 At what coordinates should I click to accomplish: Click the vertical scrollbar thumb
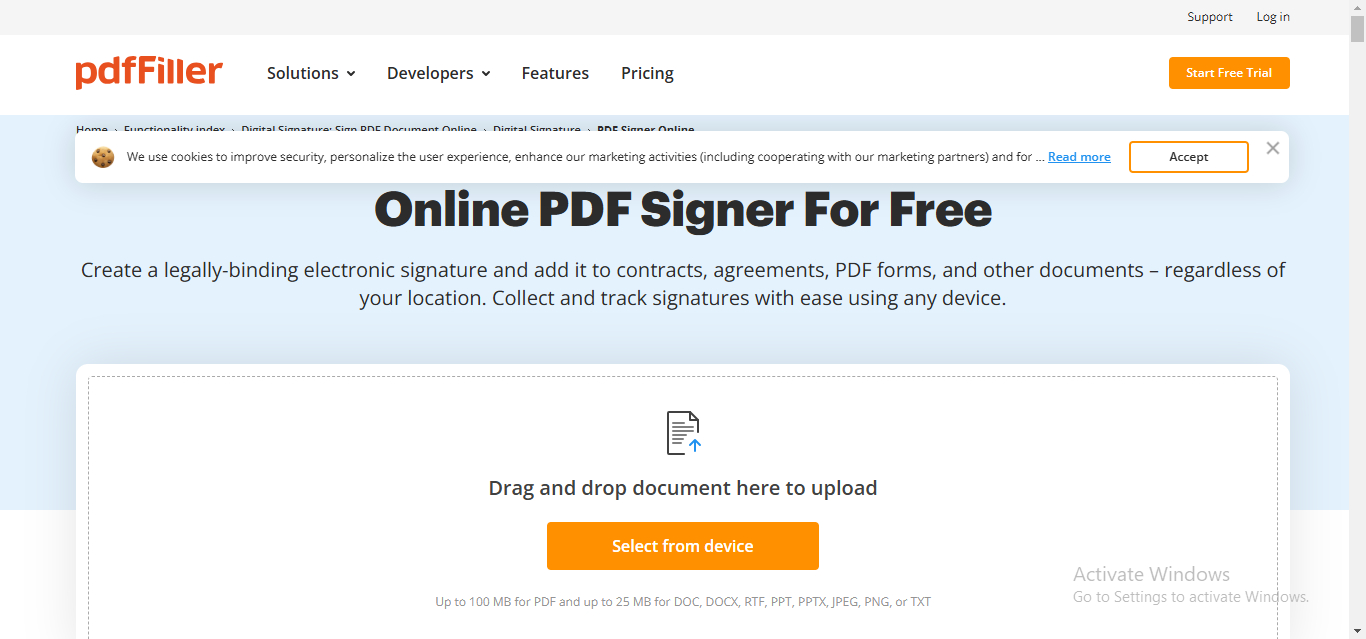point(1357,29)
